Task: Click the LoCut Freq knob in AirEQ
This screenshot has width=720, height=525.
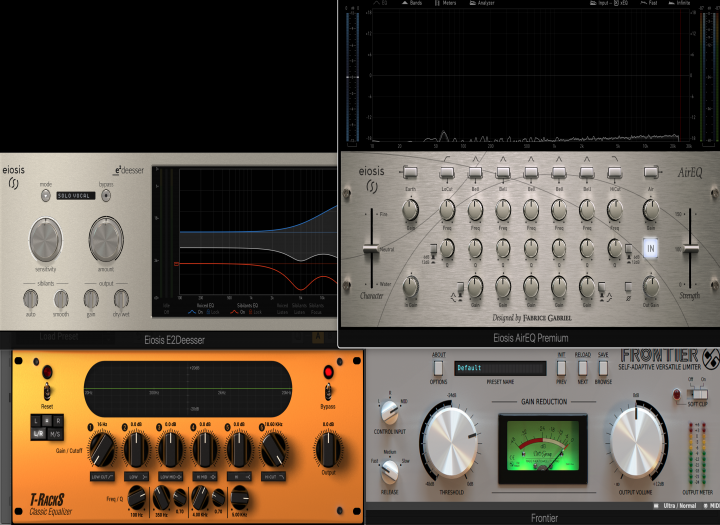Action: point(447,210)
